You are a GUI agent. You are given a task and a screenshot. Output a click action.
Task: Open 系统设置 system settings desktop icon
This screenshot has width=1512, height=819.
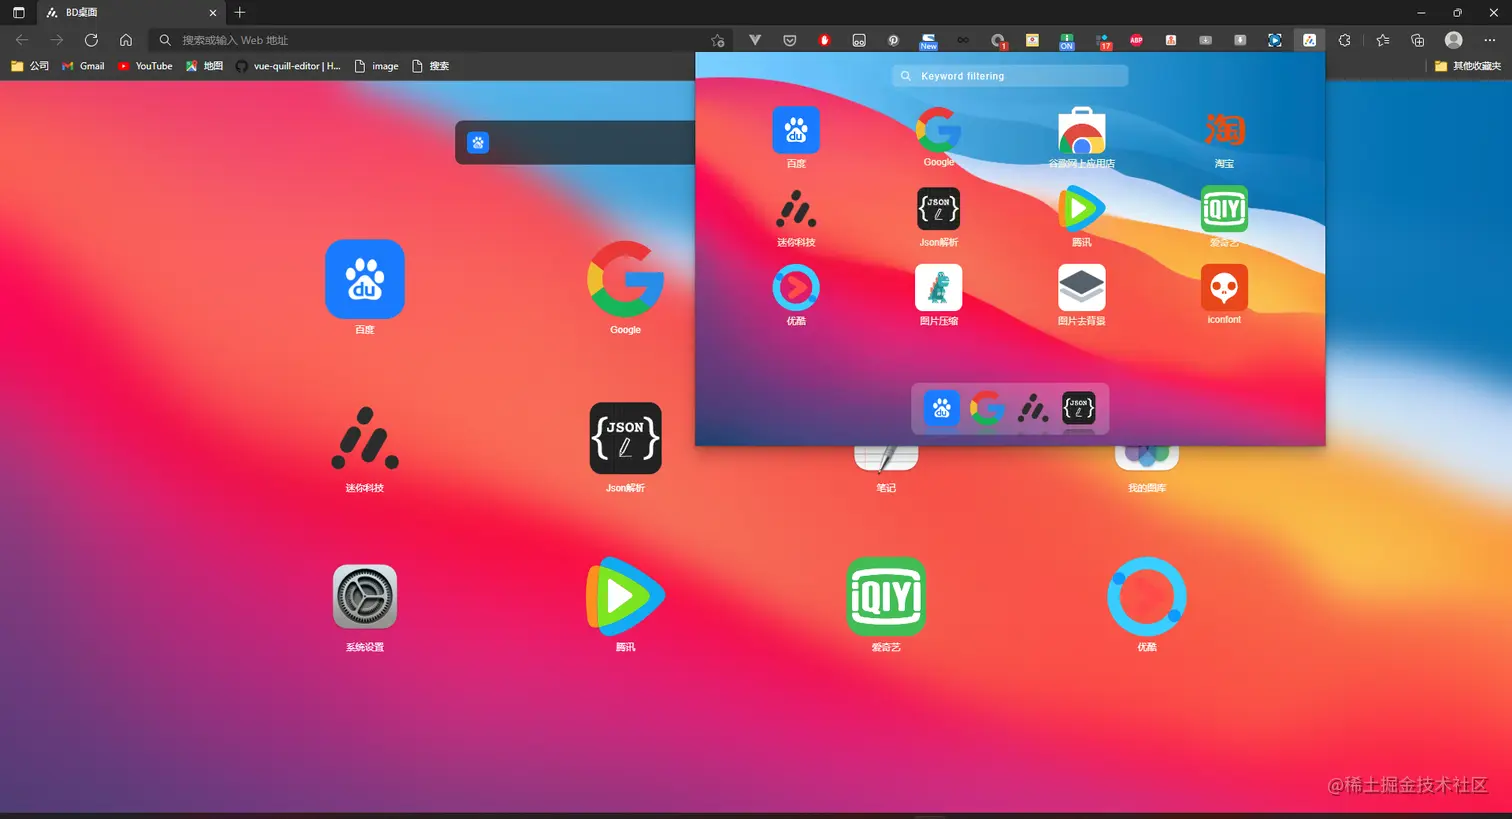pos(365,597)
